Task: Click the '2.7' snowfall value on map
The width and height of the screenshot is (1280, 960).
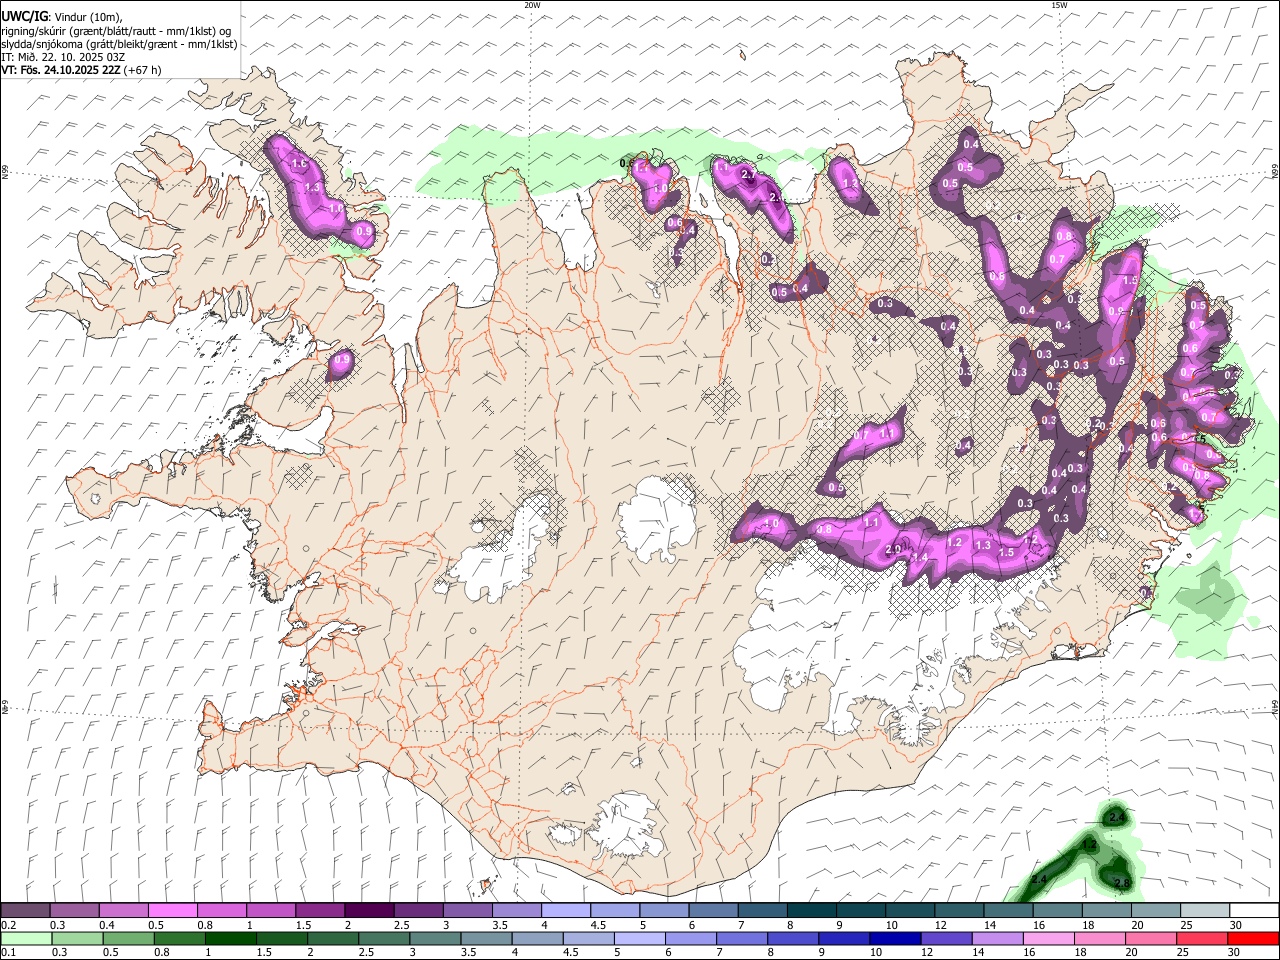Action: [x=751, y=175]
